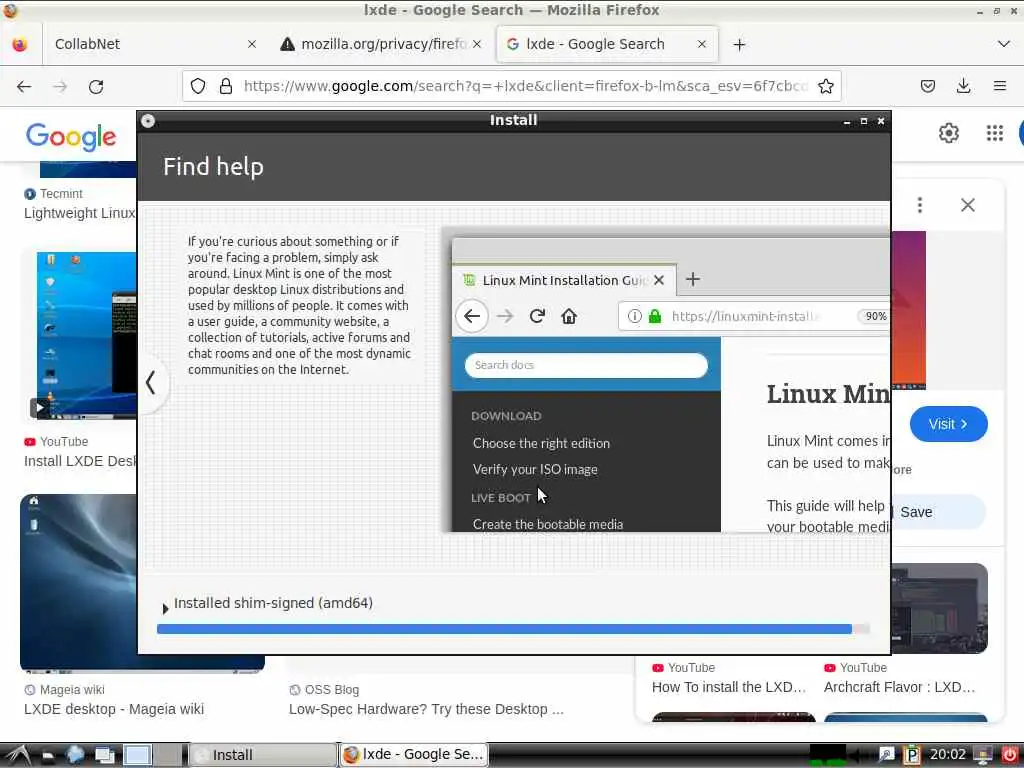
Task: Minimize the Install window
Action: click(x=847, y=121)
